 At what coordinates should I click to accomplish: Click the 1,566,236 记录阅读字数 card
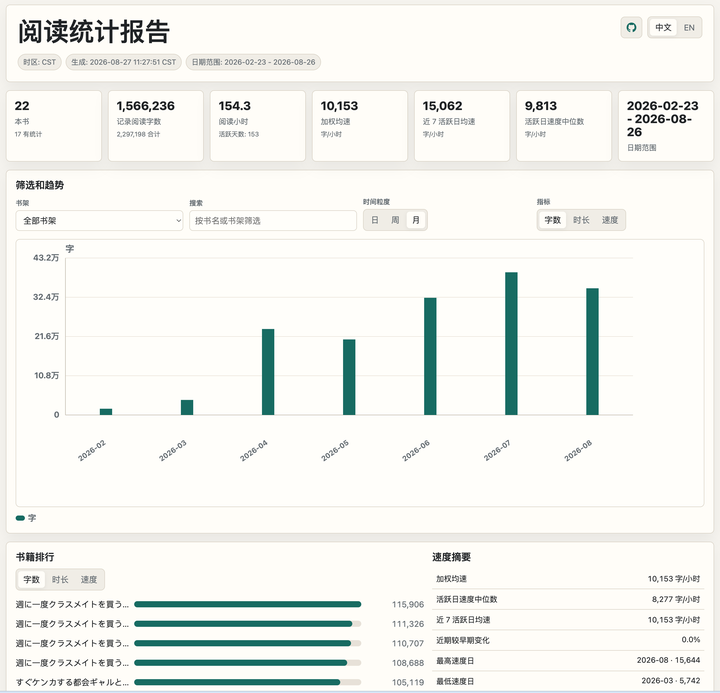(156, 126)
